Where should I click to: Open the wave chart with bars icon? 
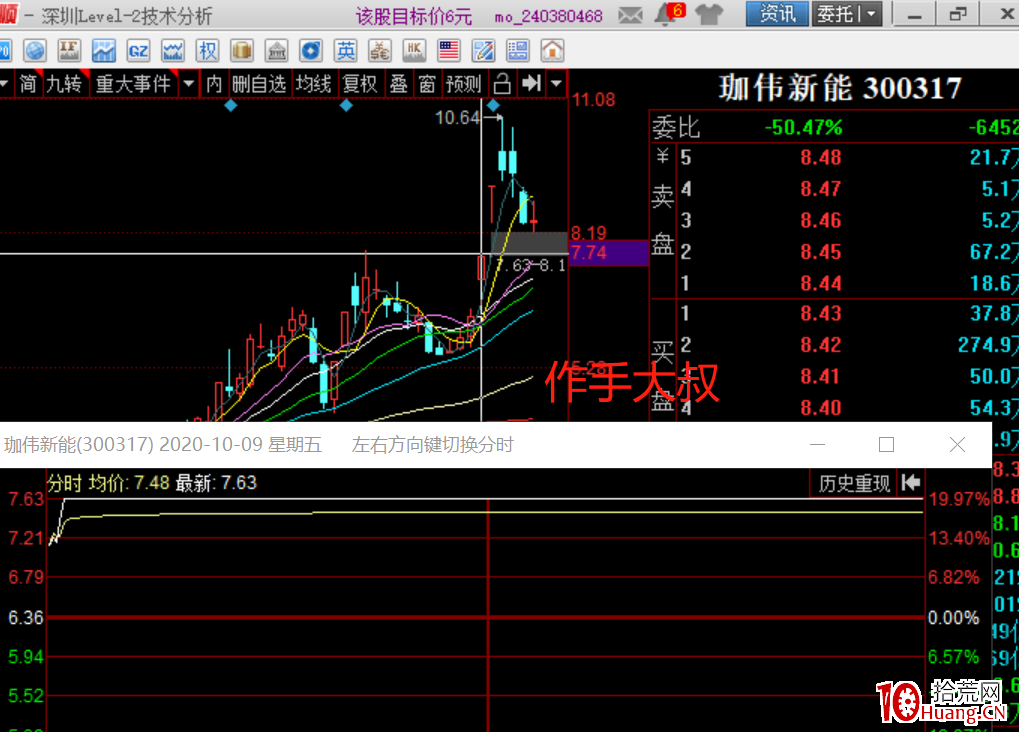(173, 51)
